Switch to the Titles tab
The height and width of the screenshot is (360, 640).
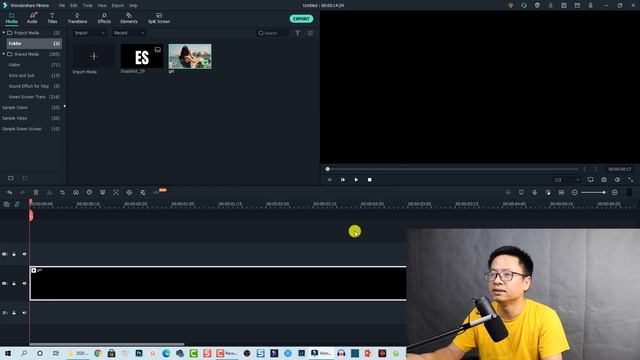pyautogui.click(x=52, y=18)
